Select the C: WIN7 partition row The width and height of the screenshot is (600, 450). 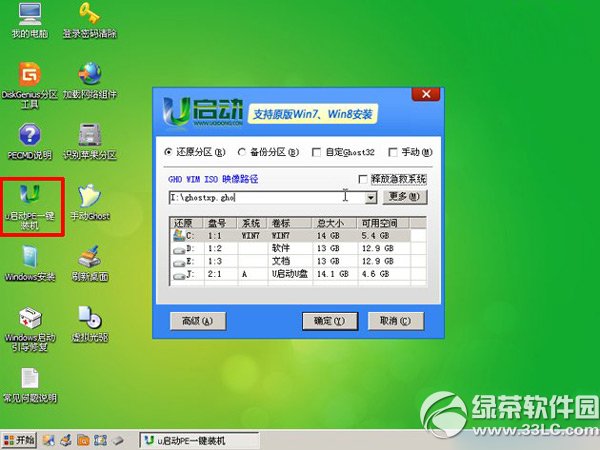298,235
